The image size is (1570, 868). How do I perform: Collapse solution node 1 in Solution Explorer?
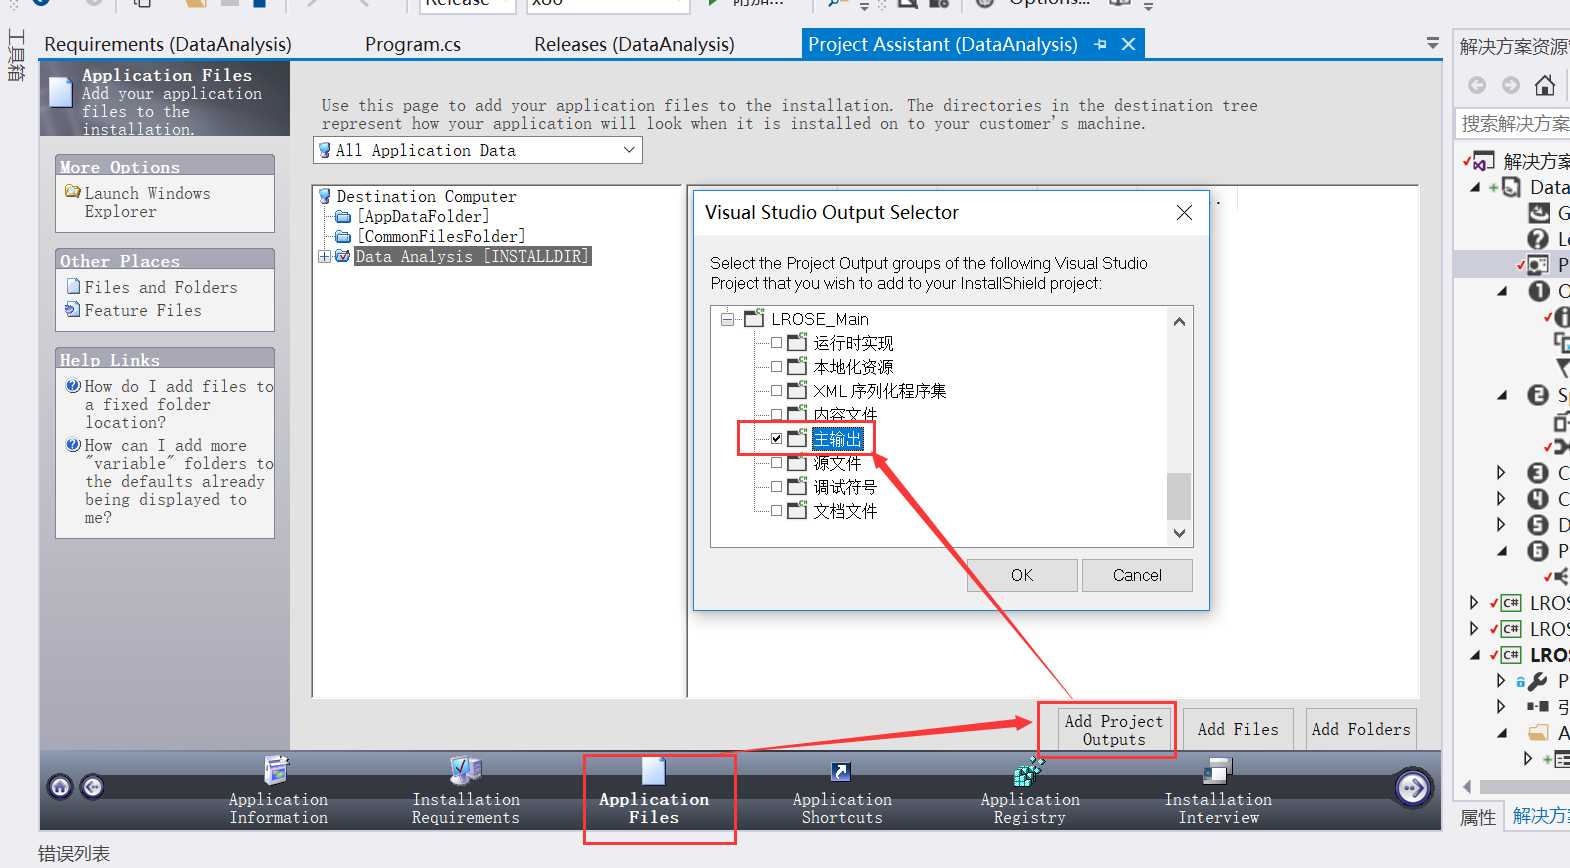pos(1502,291)
